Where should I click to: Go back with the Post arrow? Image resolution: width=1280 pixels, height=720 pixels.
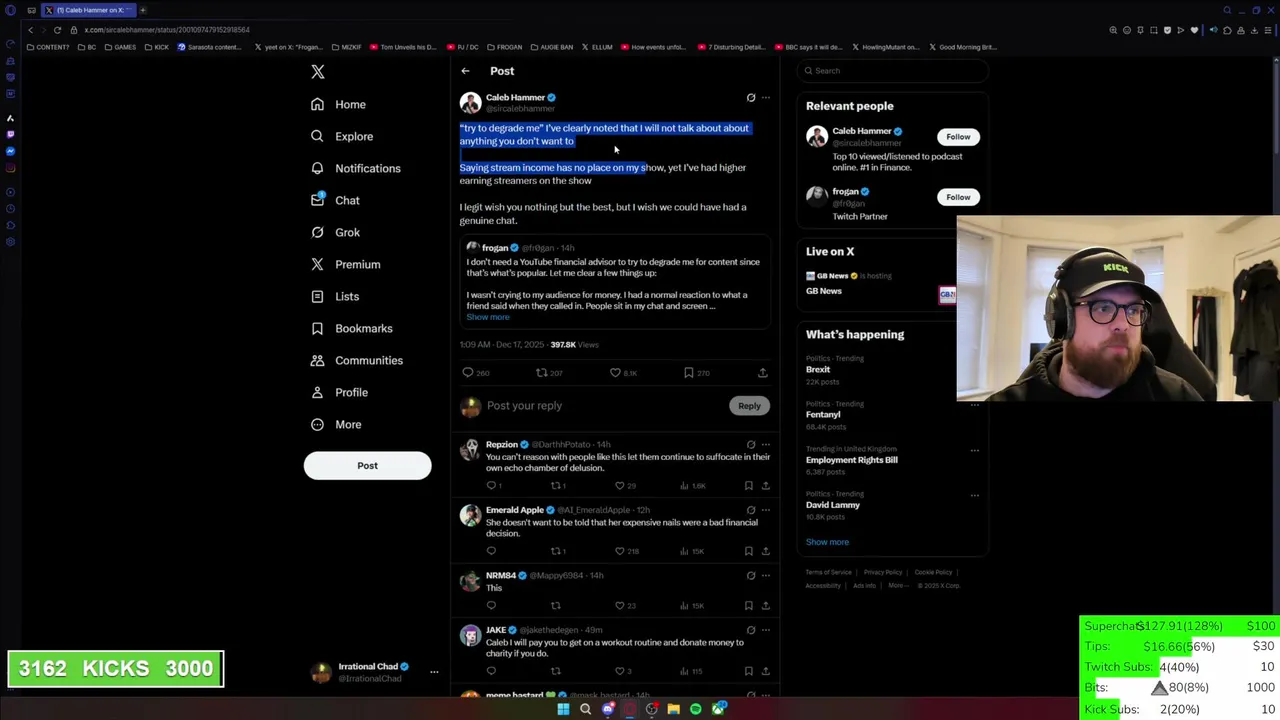click(x=465, y=71)
